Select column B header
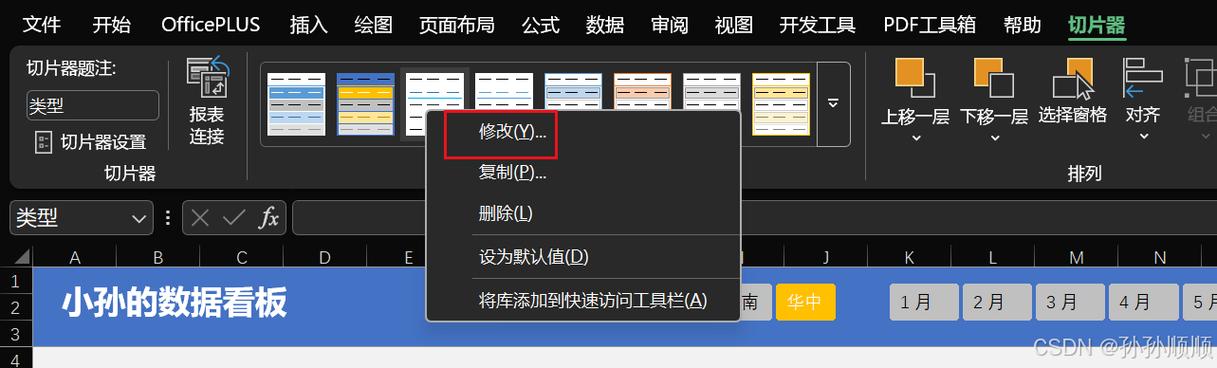The image size is (1217, 368). coord(158,258)
